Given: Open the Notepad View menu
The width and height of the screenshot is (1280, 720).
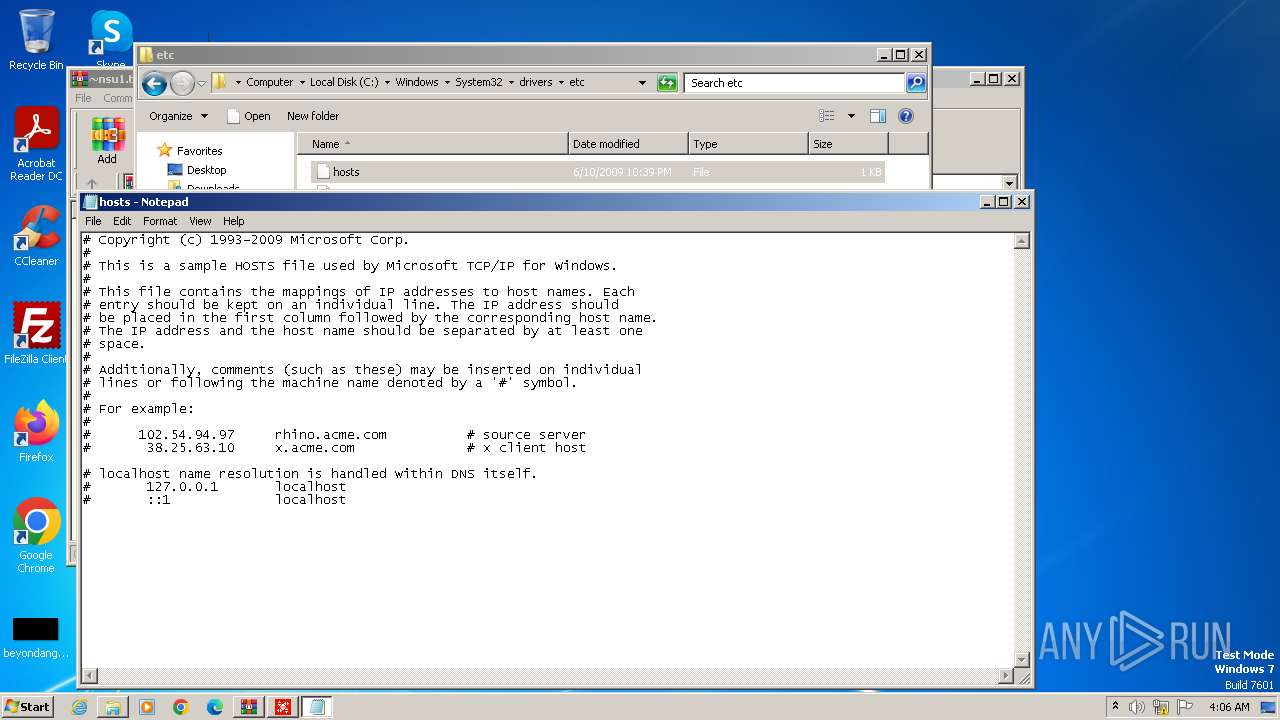Looking at the screenshot, I should [x=200, y=221].
